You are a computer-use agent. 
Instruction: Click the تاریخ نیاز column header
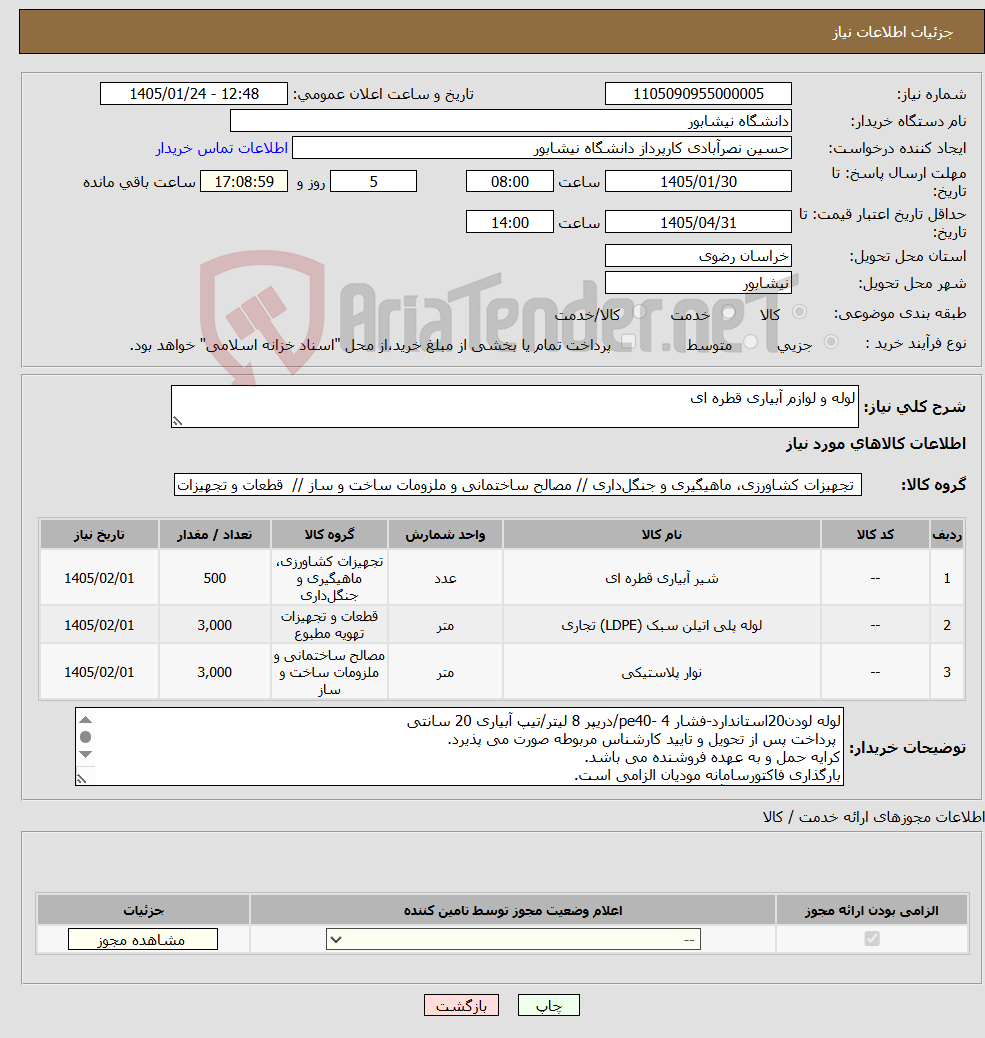click(x=99, y=534)
